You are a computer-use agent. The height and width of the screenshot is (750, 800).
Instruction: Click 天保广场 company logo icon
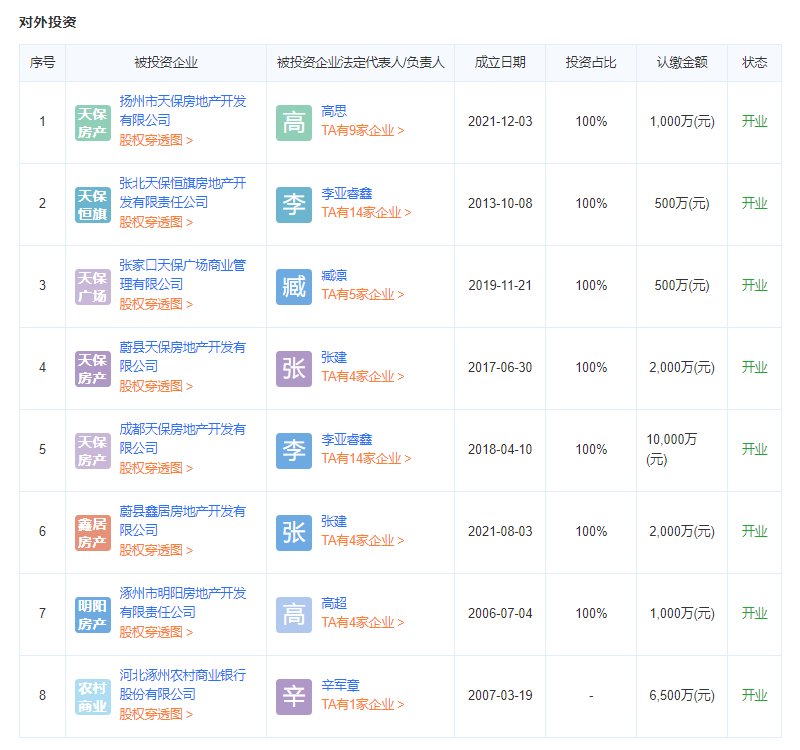(92, 287)
